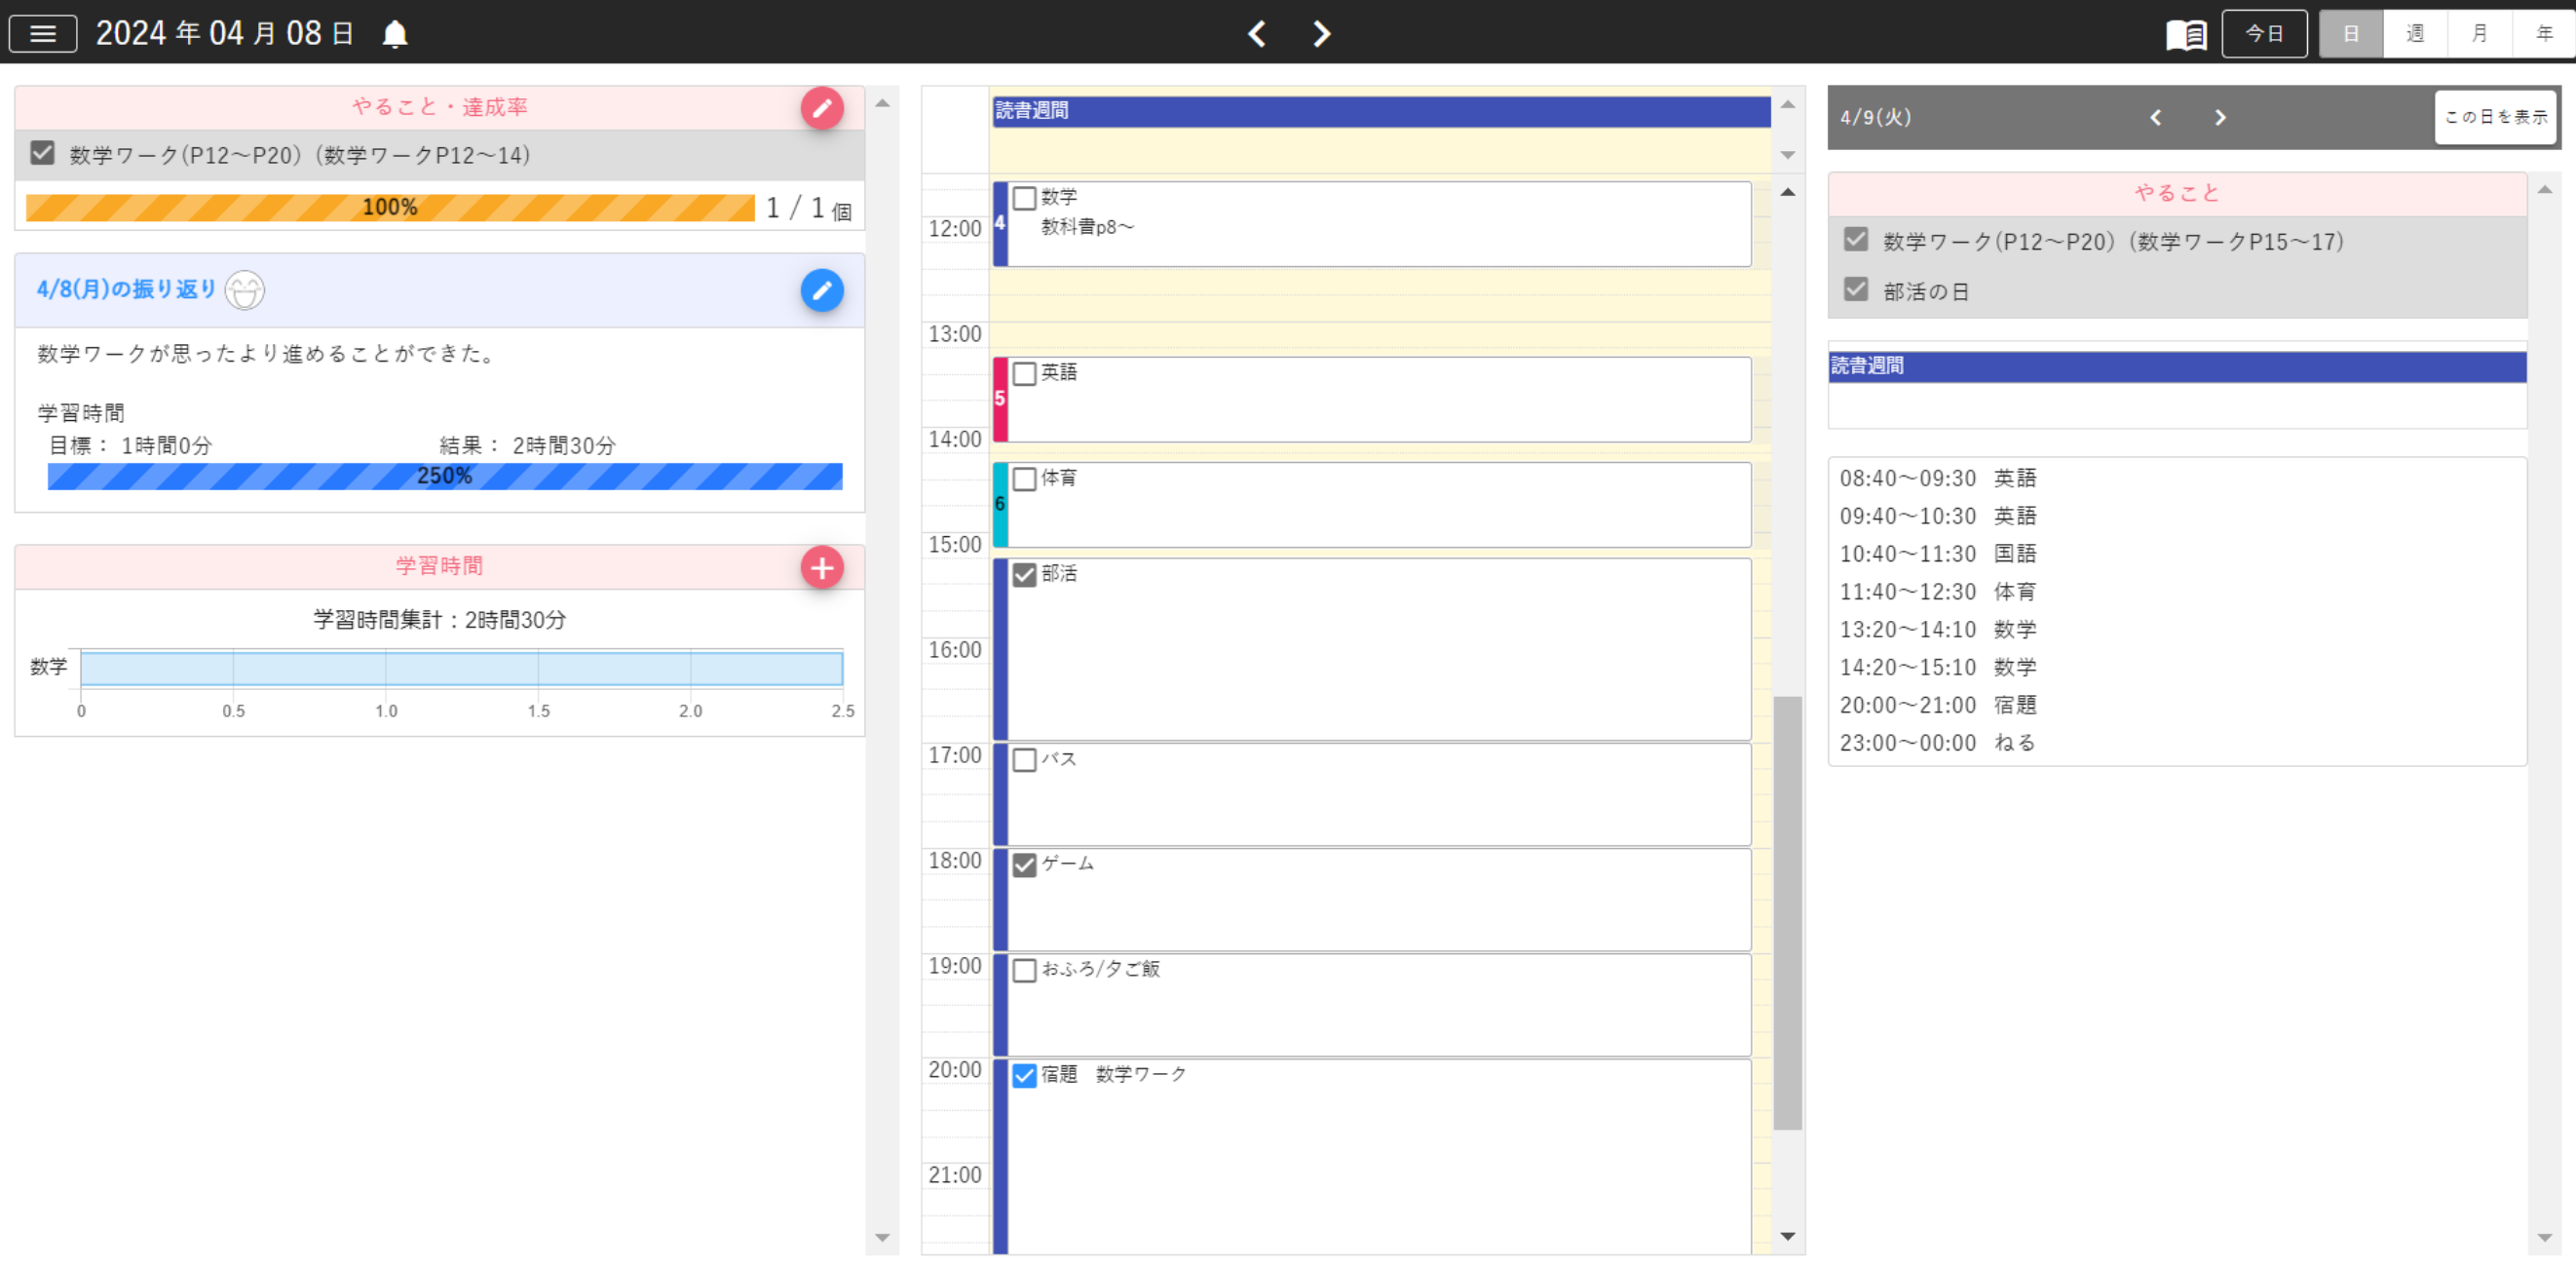Click 14:20~15:10 数学 entry

(1938, 669)
